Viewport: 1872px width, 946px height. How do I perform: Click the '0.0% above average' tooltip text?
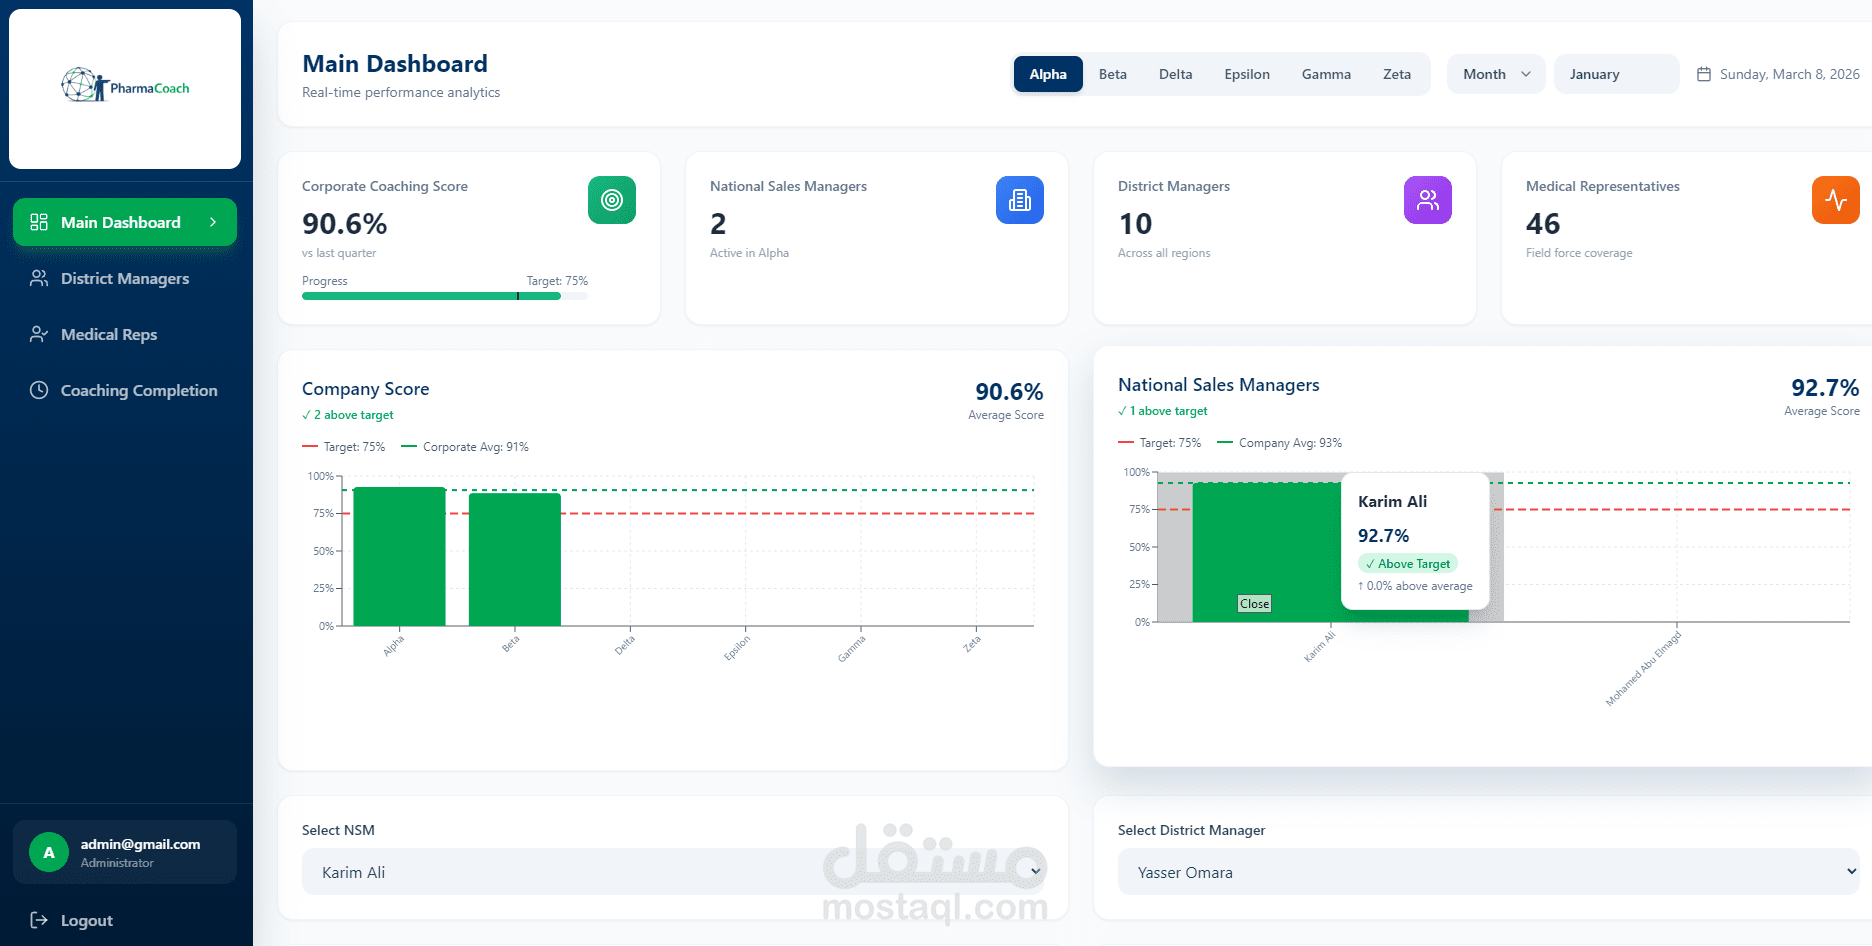[1415, 586]
